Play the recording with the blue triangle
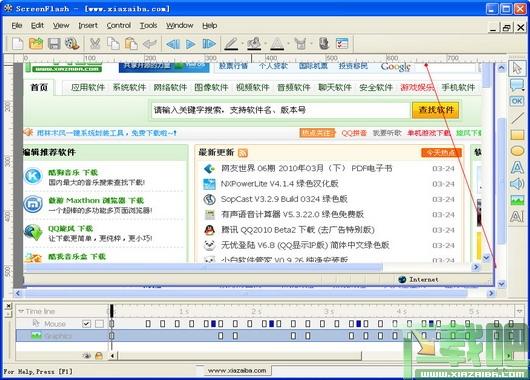 click(191, 44)
